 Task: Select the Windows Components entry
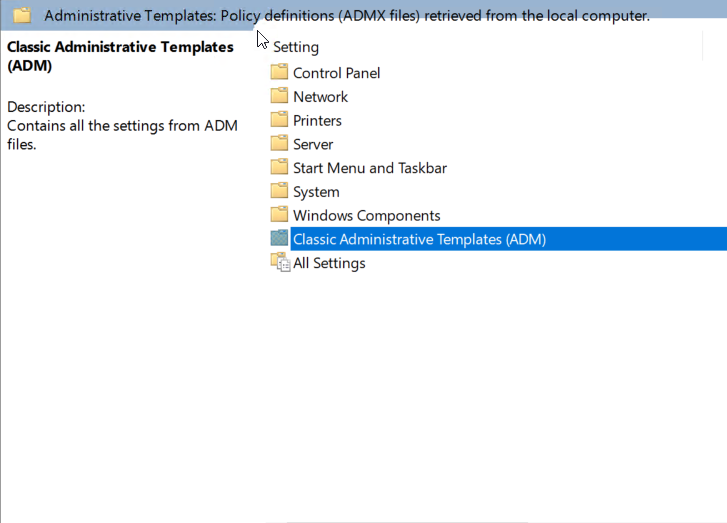(x=367, y=216)
